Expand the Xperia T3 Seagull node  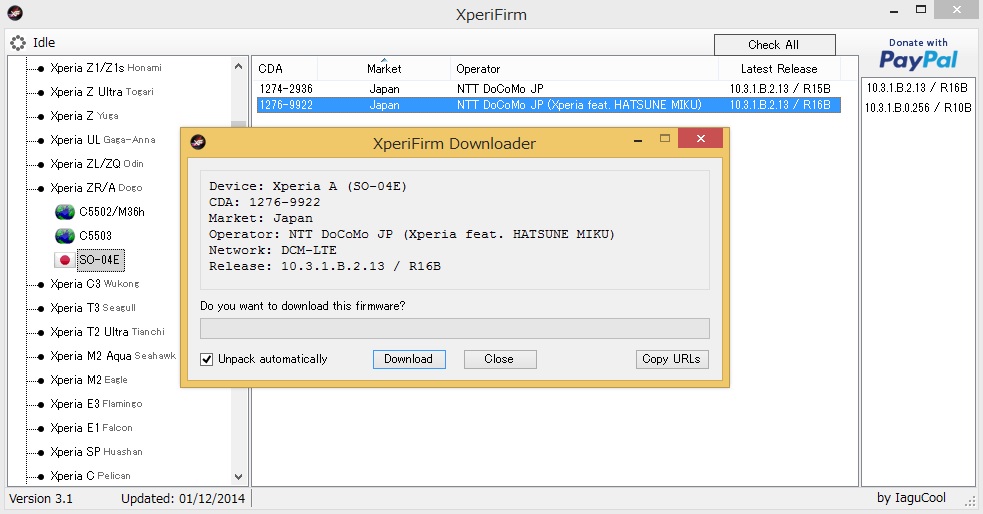41,308
